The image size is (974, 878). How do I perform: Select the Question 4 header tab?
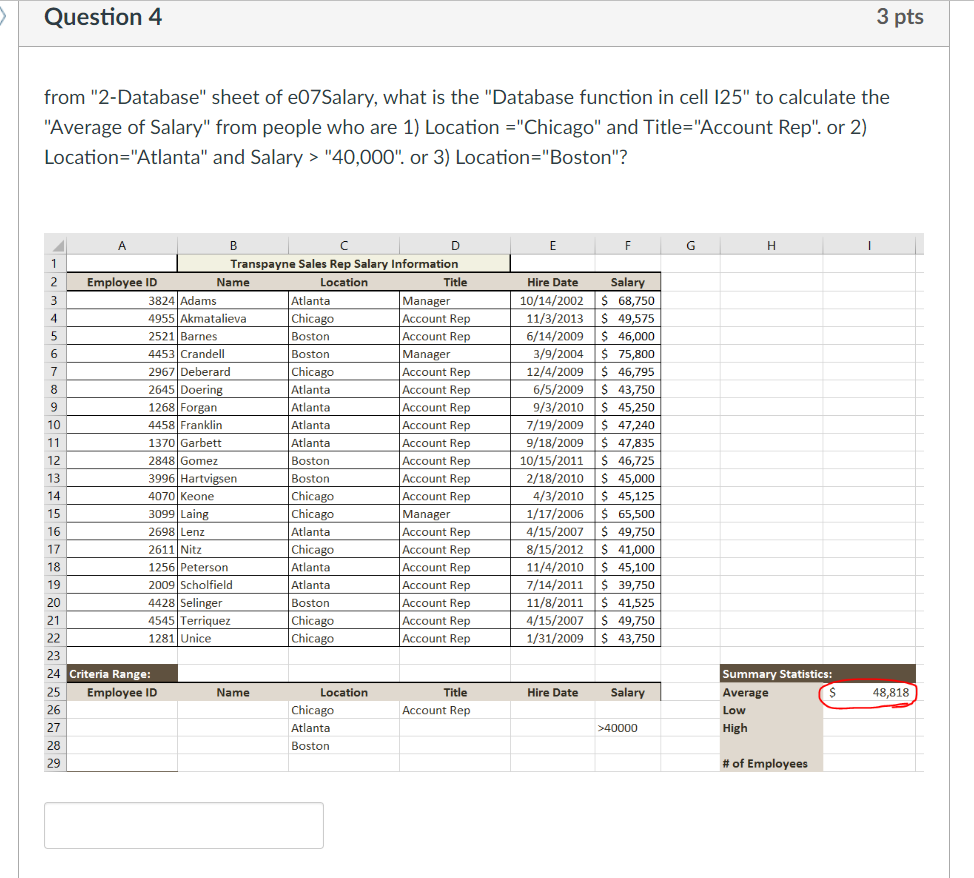[103, 17]
